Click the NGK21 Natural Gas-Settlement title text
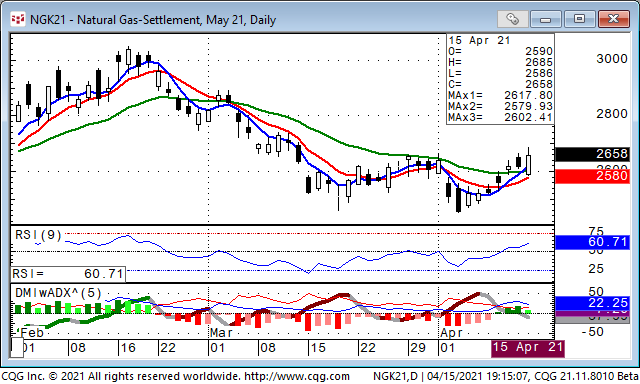The height and width of the screenshot is (384, 640). [153, 20]
